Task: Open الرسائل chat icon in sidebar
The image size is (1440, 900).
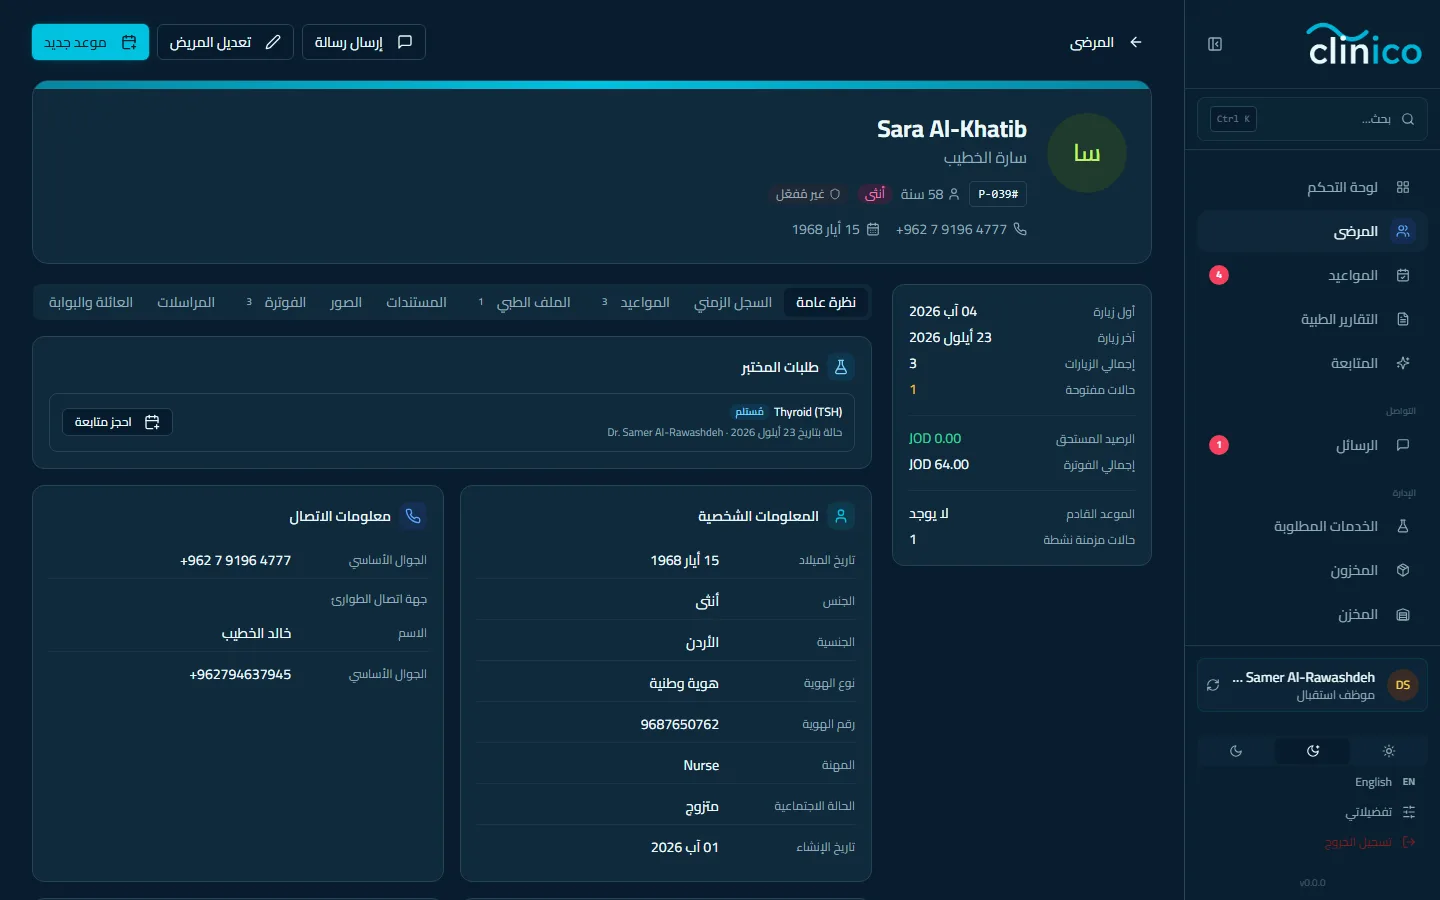Action: (1403, 445)
